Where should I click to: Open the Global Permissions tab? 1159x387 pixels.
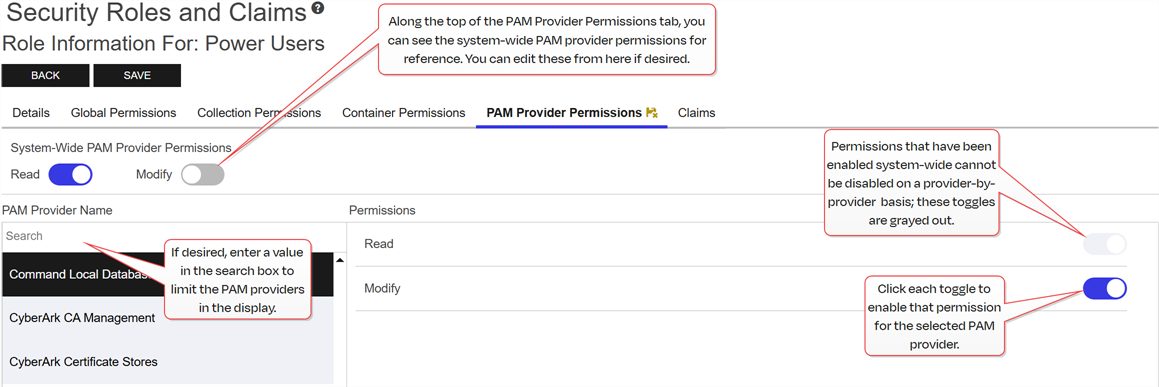[x=123, y=113]
